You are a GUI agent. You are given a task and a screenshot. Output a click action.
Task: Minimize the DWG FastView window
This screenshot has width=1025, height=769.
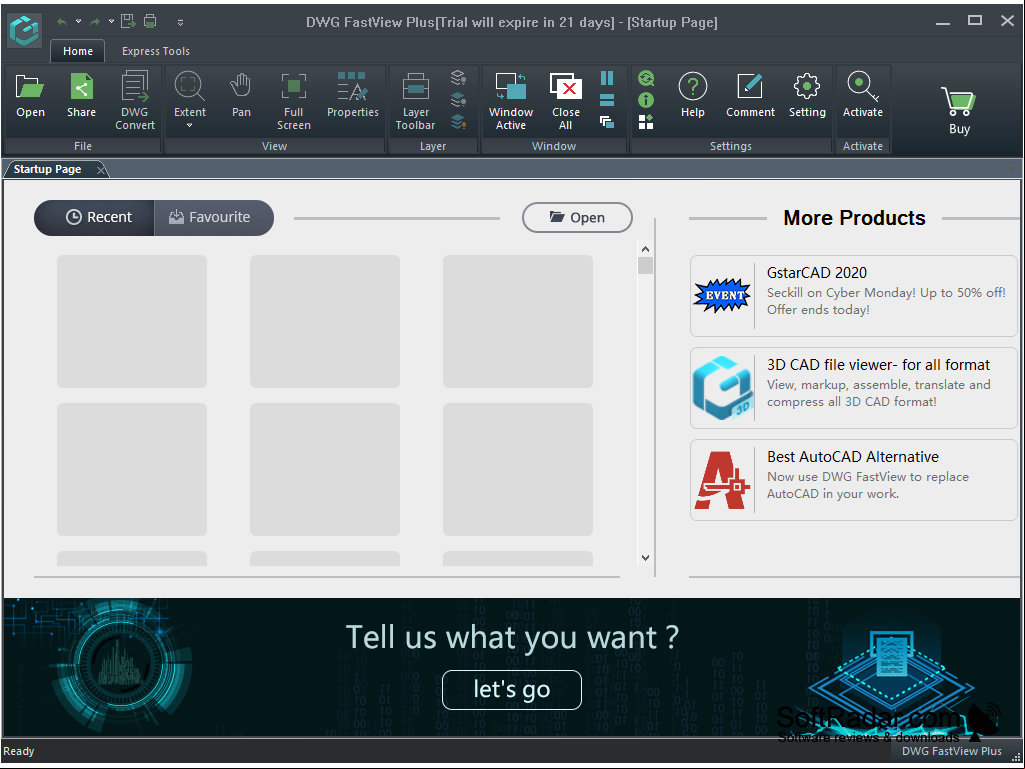tap(943, 22)
